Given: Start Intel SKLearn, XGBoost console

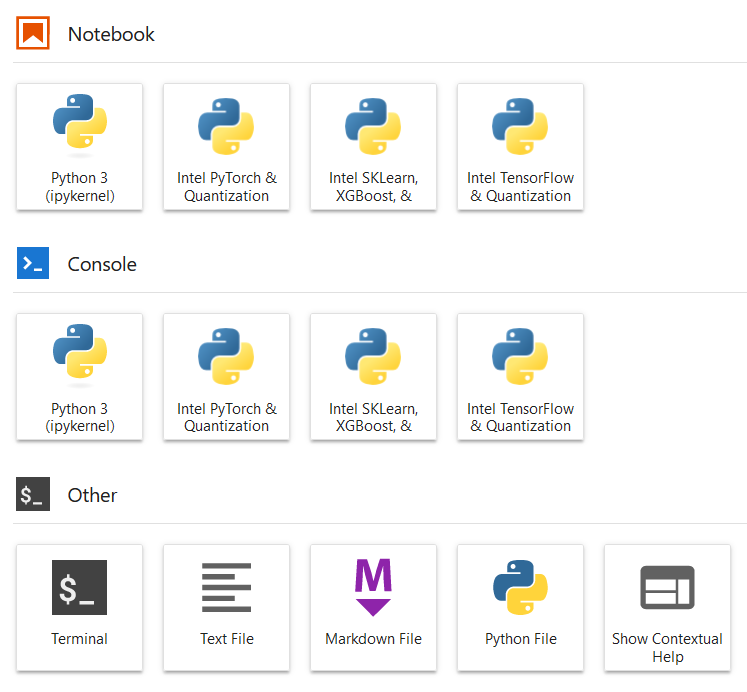Looking at the screenshot, I should pyautogui.click(x=373, y=377).
